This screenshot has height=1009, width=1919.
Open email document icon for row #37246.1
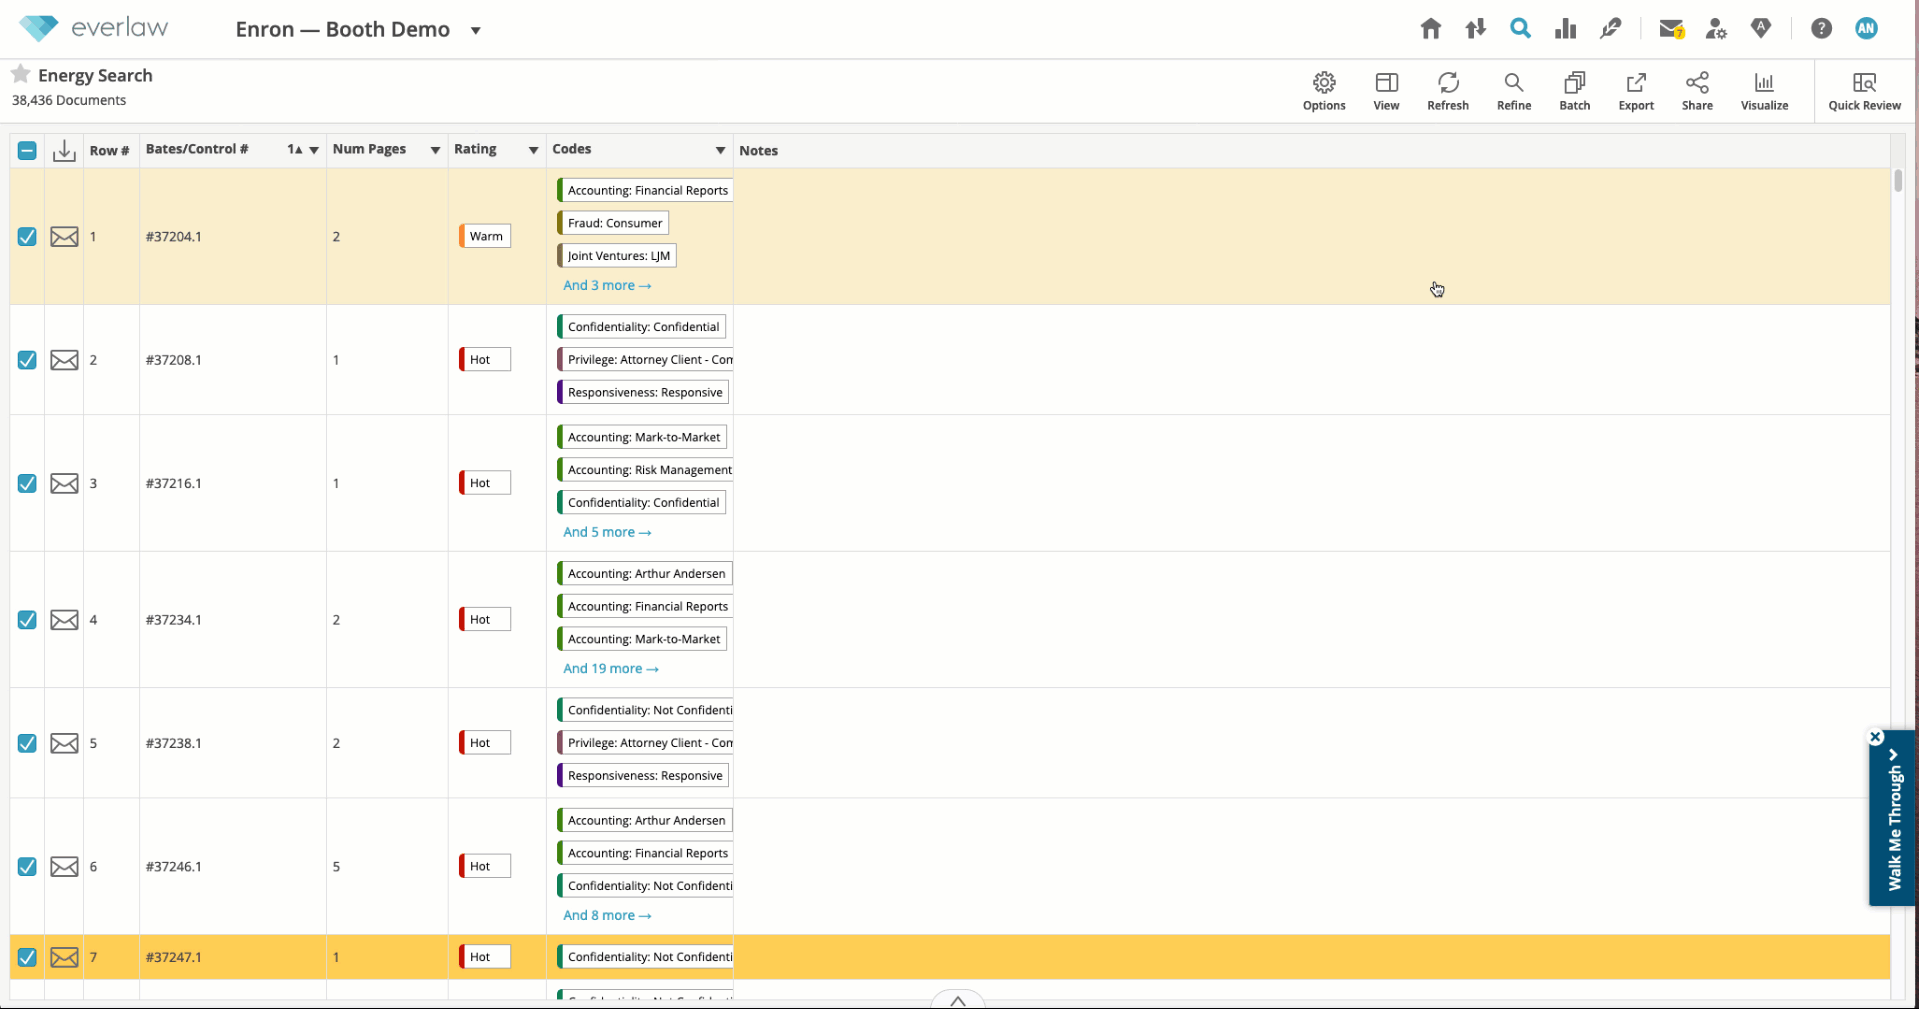pos(64,867)
